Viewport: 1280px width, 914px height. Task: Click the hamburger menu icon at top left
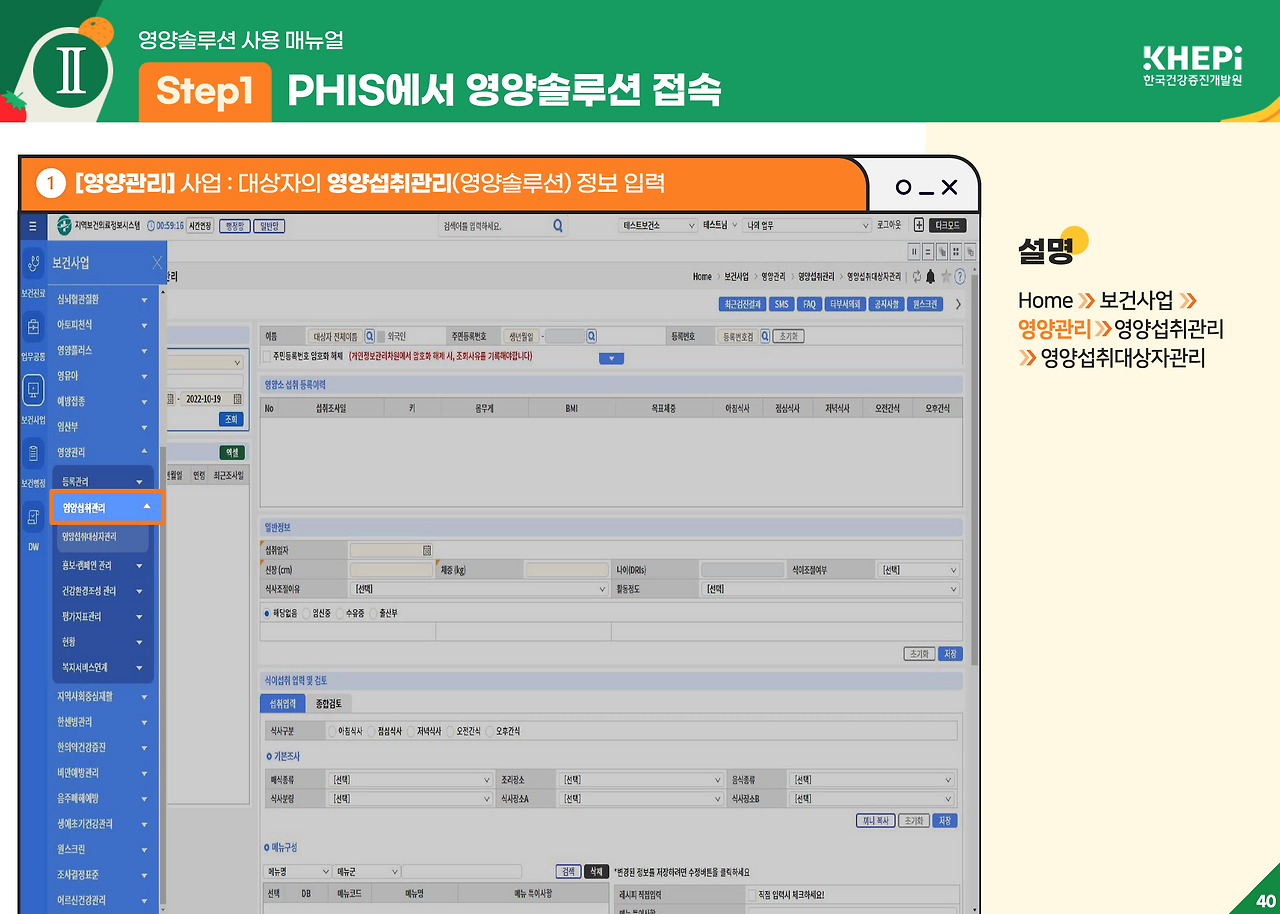(x=31, y=226)
